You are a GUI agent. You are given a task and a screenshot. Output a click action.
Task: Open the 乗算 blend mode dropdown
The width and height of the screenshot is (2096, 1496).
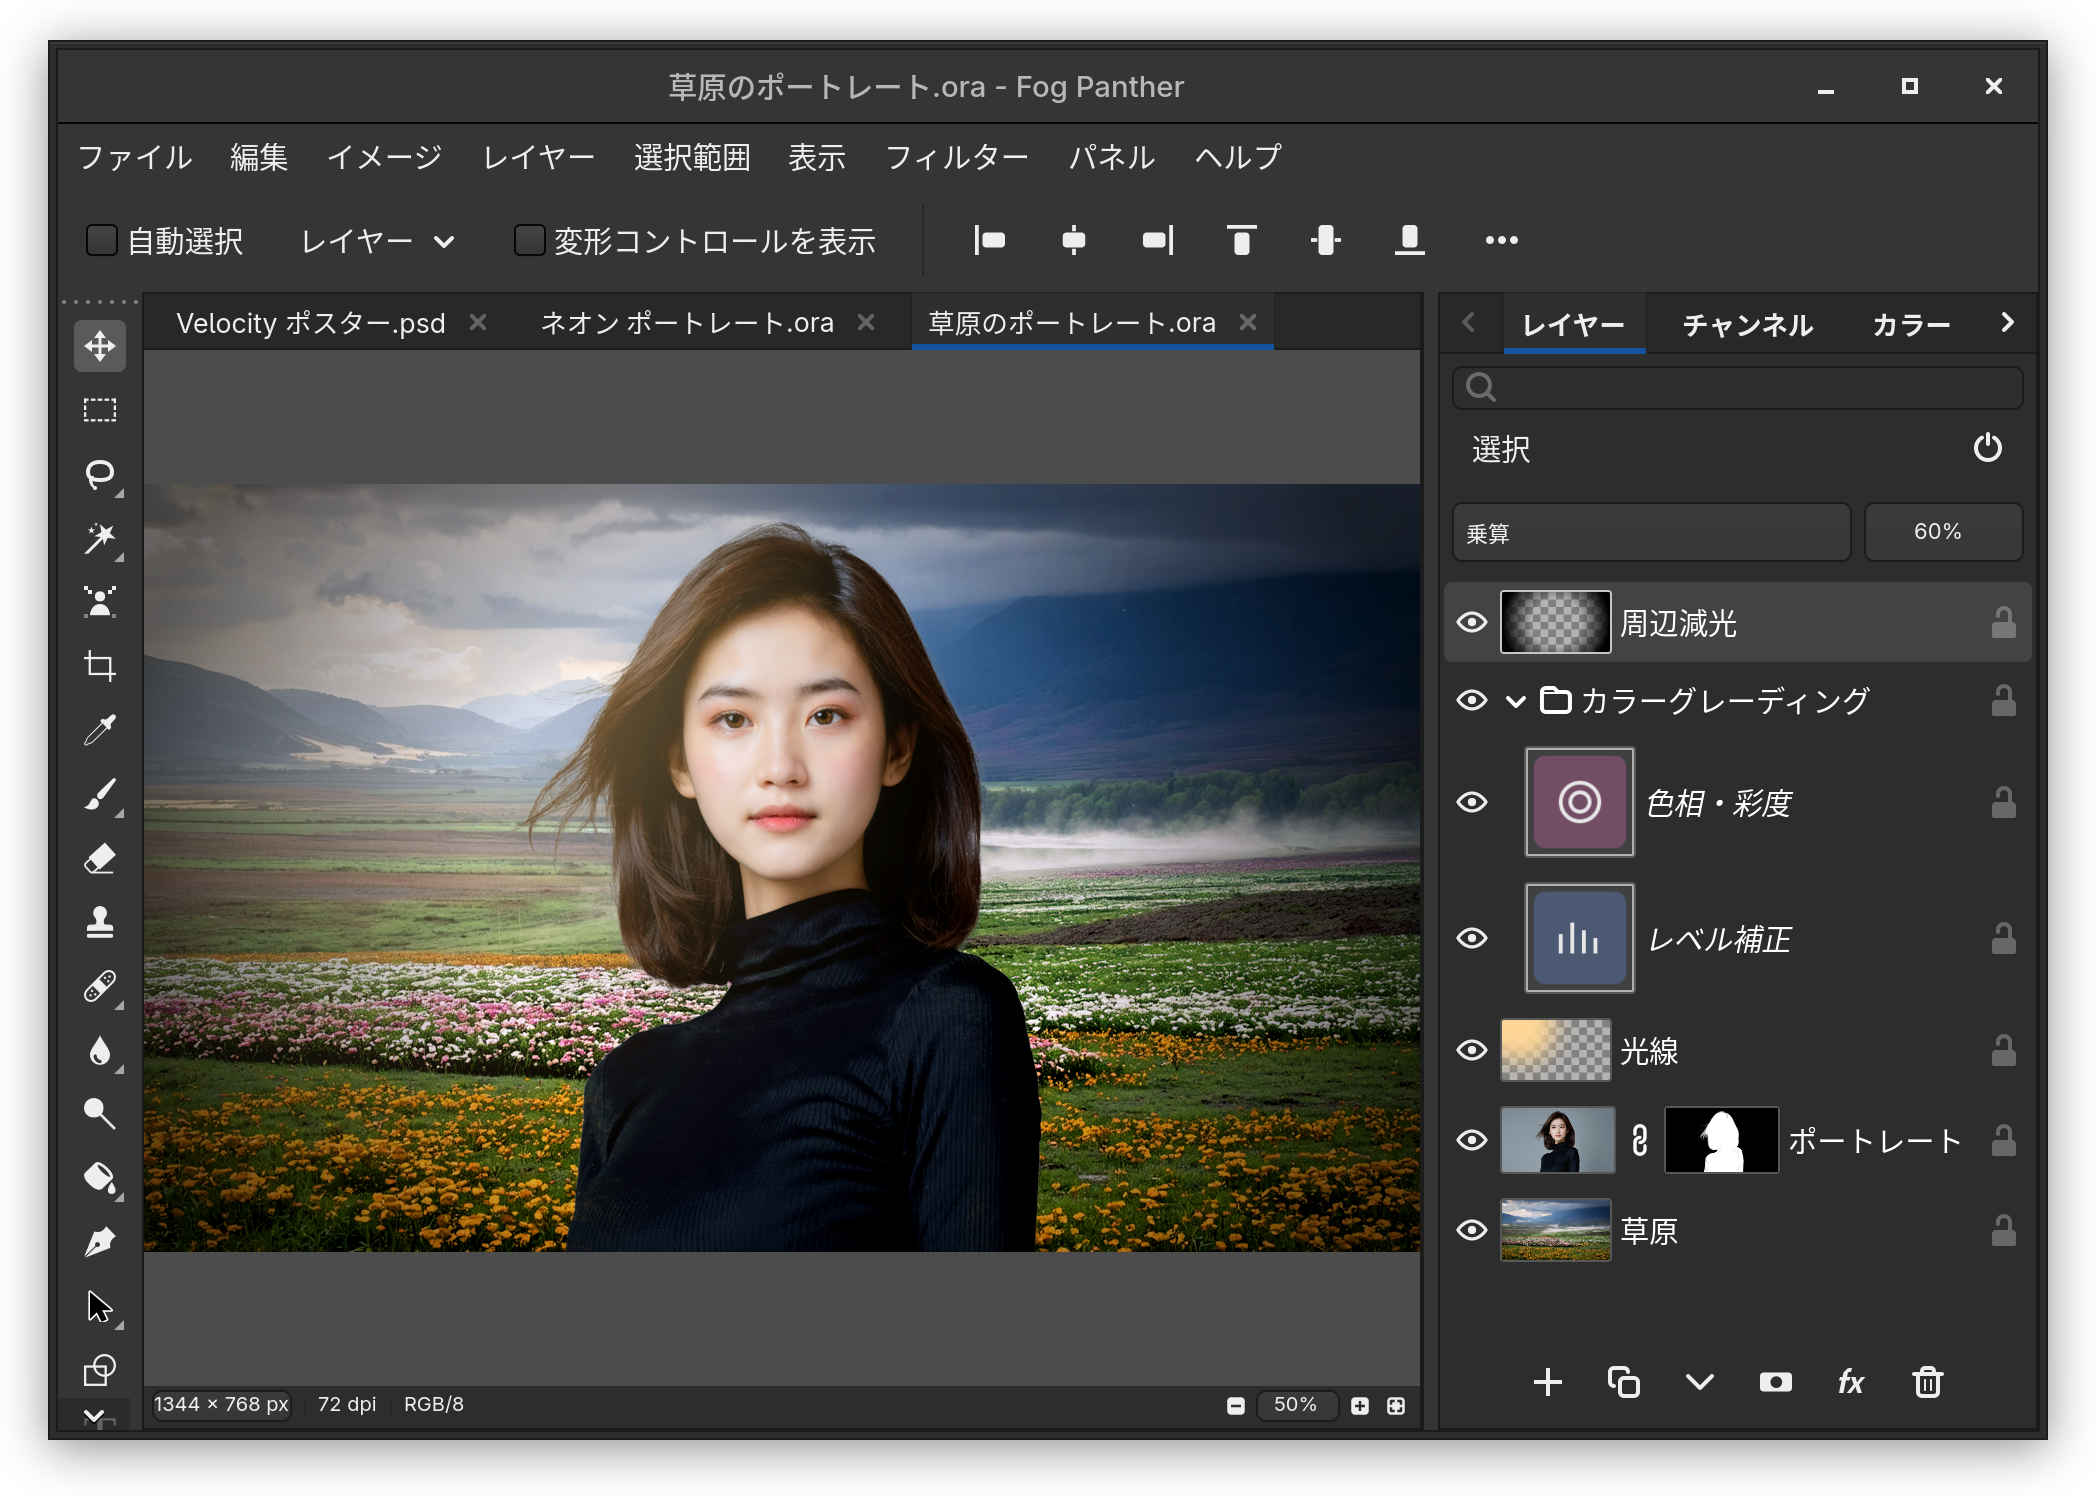1651,532
